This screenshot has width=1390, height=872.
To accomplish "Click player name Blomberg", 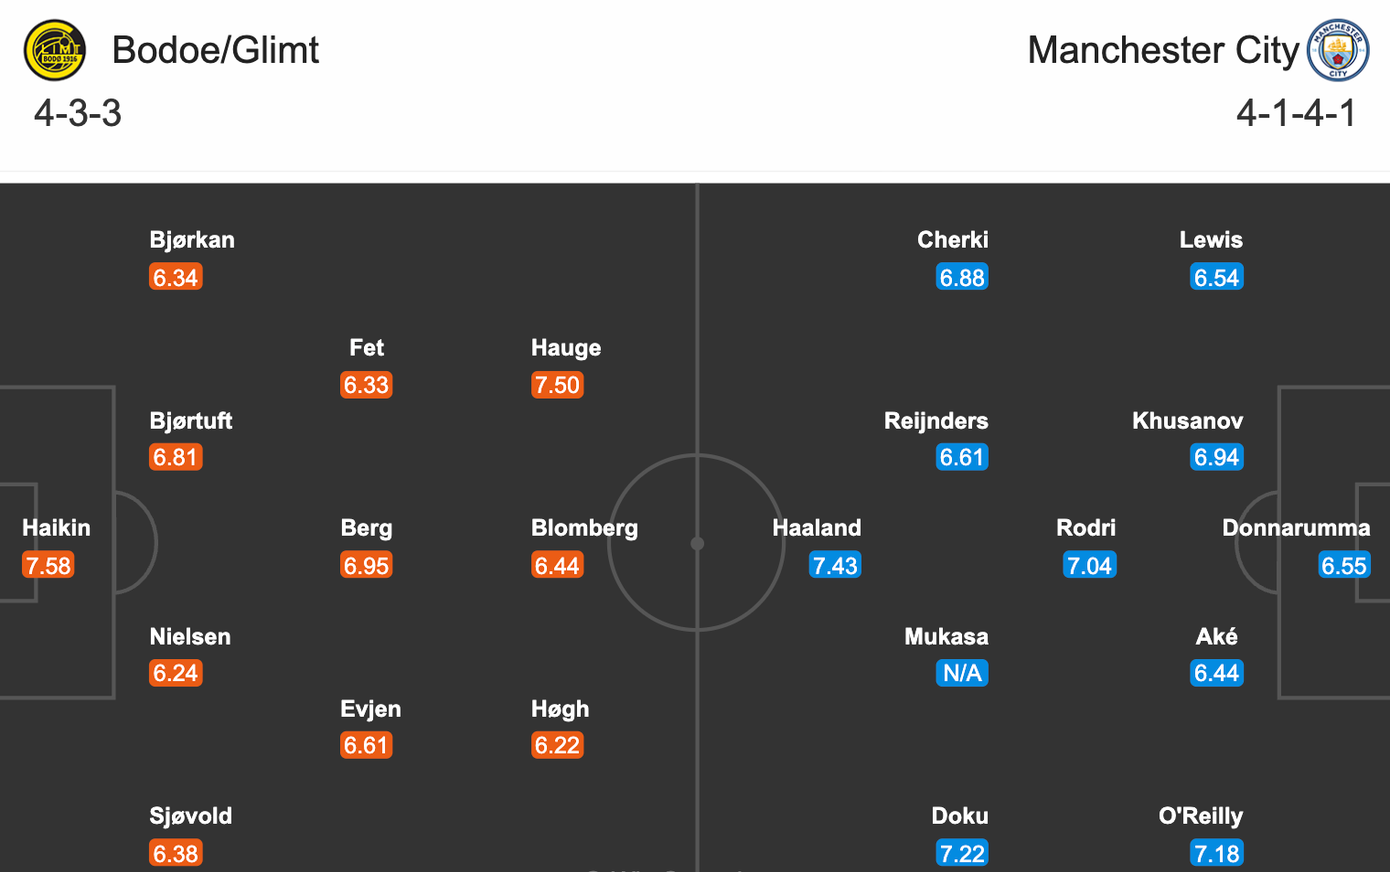I will [584, 528].
